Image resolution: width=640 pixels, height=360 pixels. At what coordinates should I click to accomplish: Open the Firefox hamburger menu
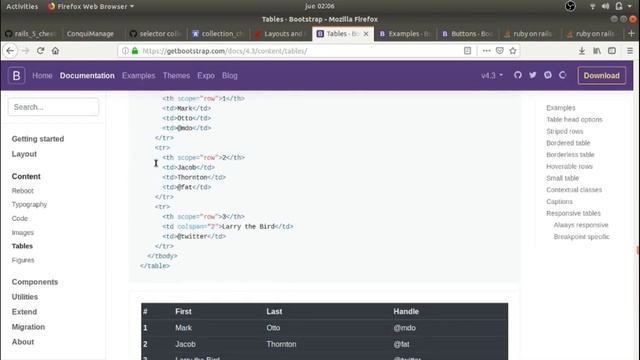coord(630,51)
